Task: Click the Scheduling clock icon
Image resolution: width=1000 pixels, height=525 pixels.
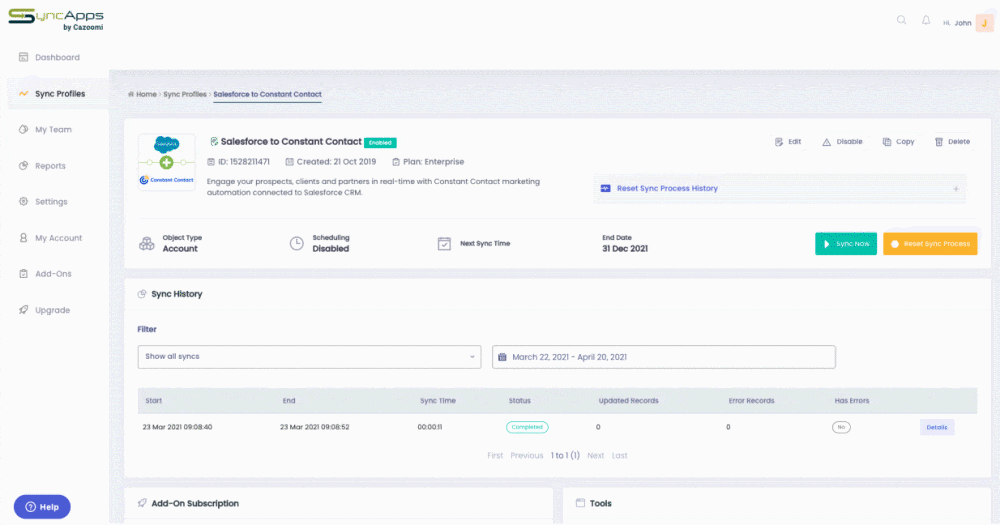Action: click(297, 244)
